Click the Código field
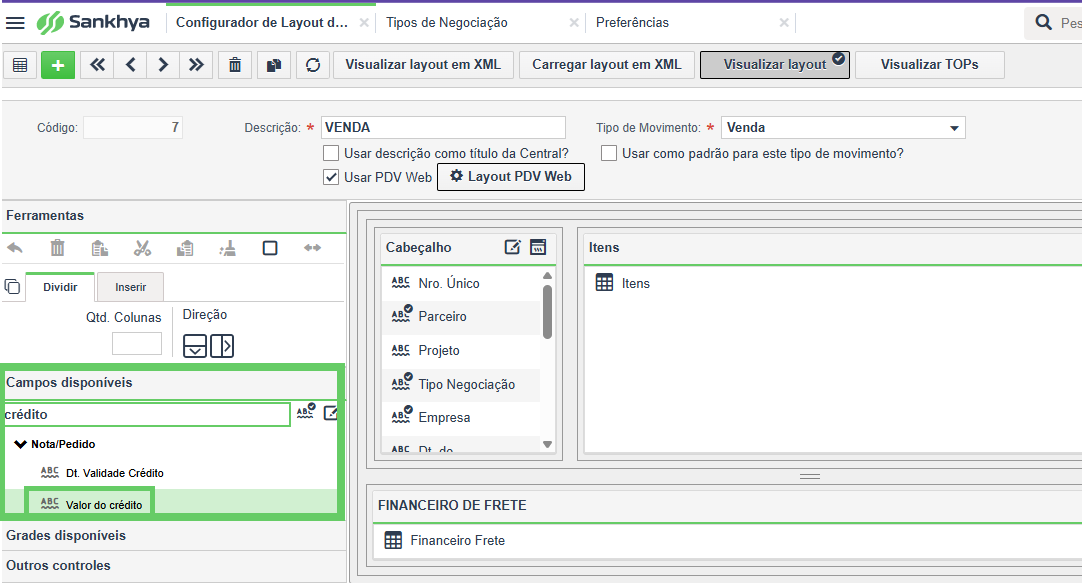Viewport: 1082px width, 583px height. pyautogui.click(x=132, y=128)
